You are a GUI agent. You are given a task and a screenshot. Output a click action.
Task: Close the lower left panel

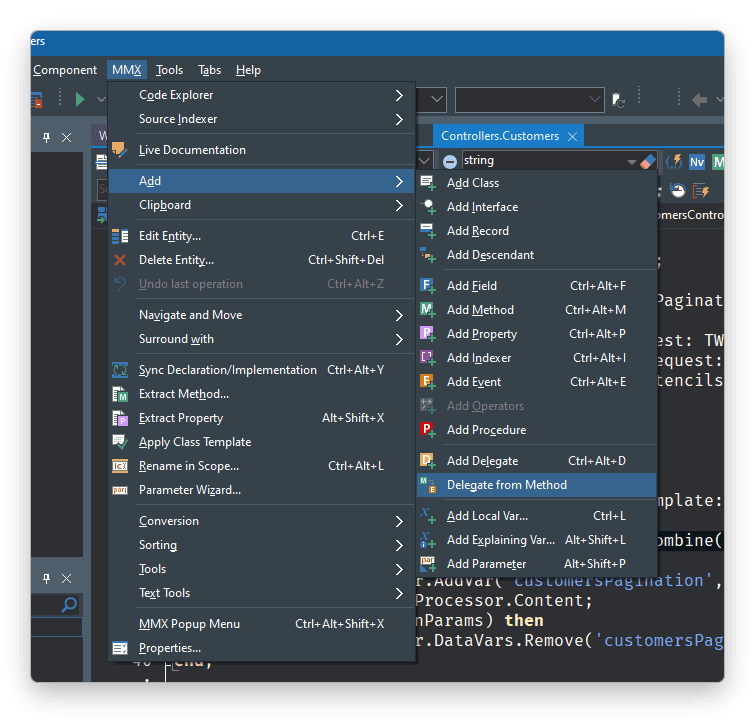pos(66,578)
